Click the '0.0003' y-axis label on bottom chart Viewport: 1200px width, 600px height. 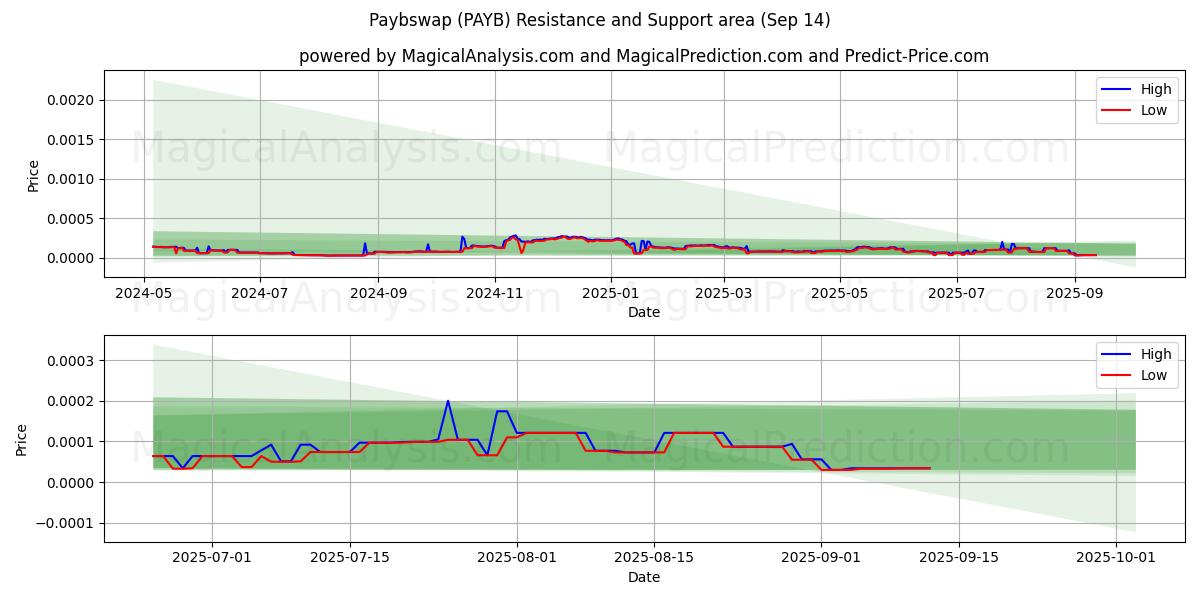pos(72,361)
